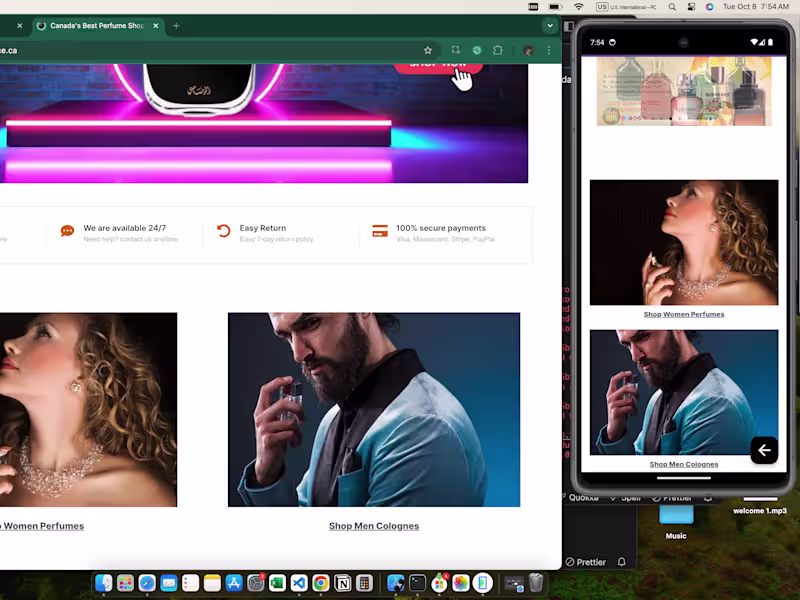Click the secure payments card icon

(380, 231)
